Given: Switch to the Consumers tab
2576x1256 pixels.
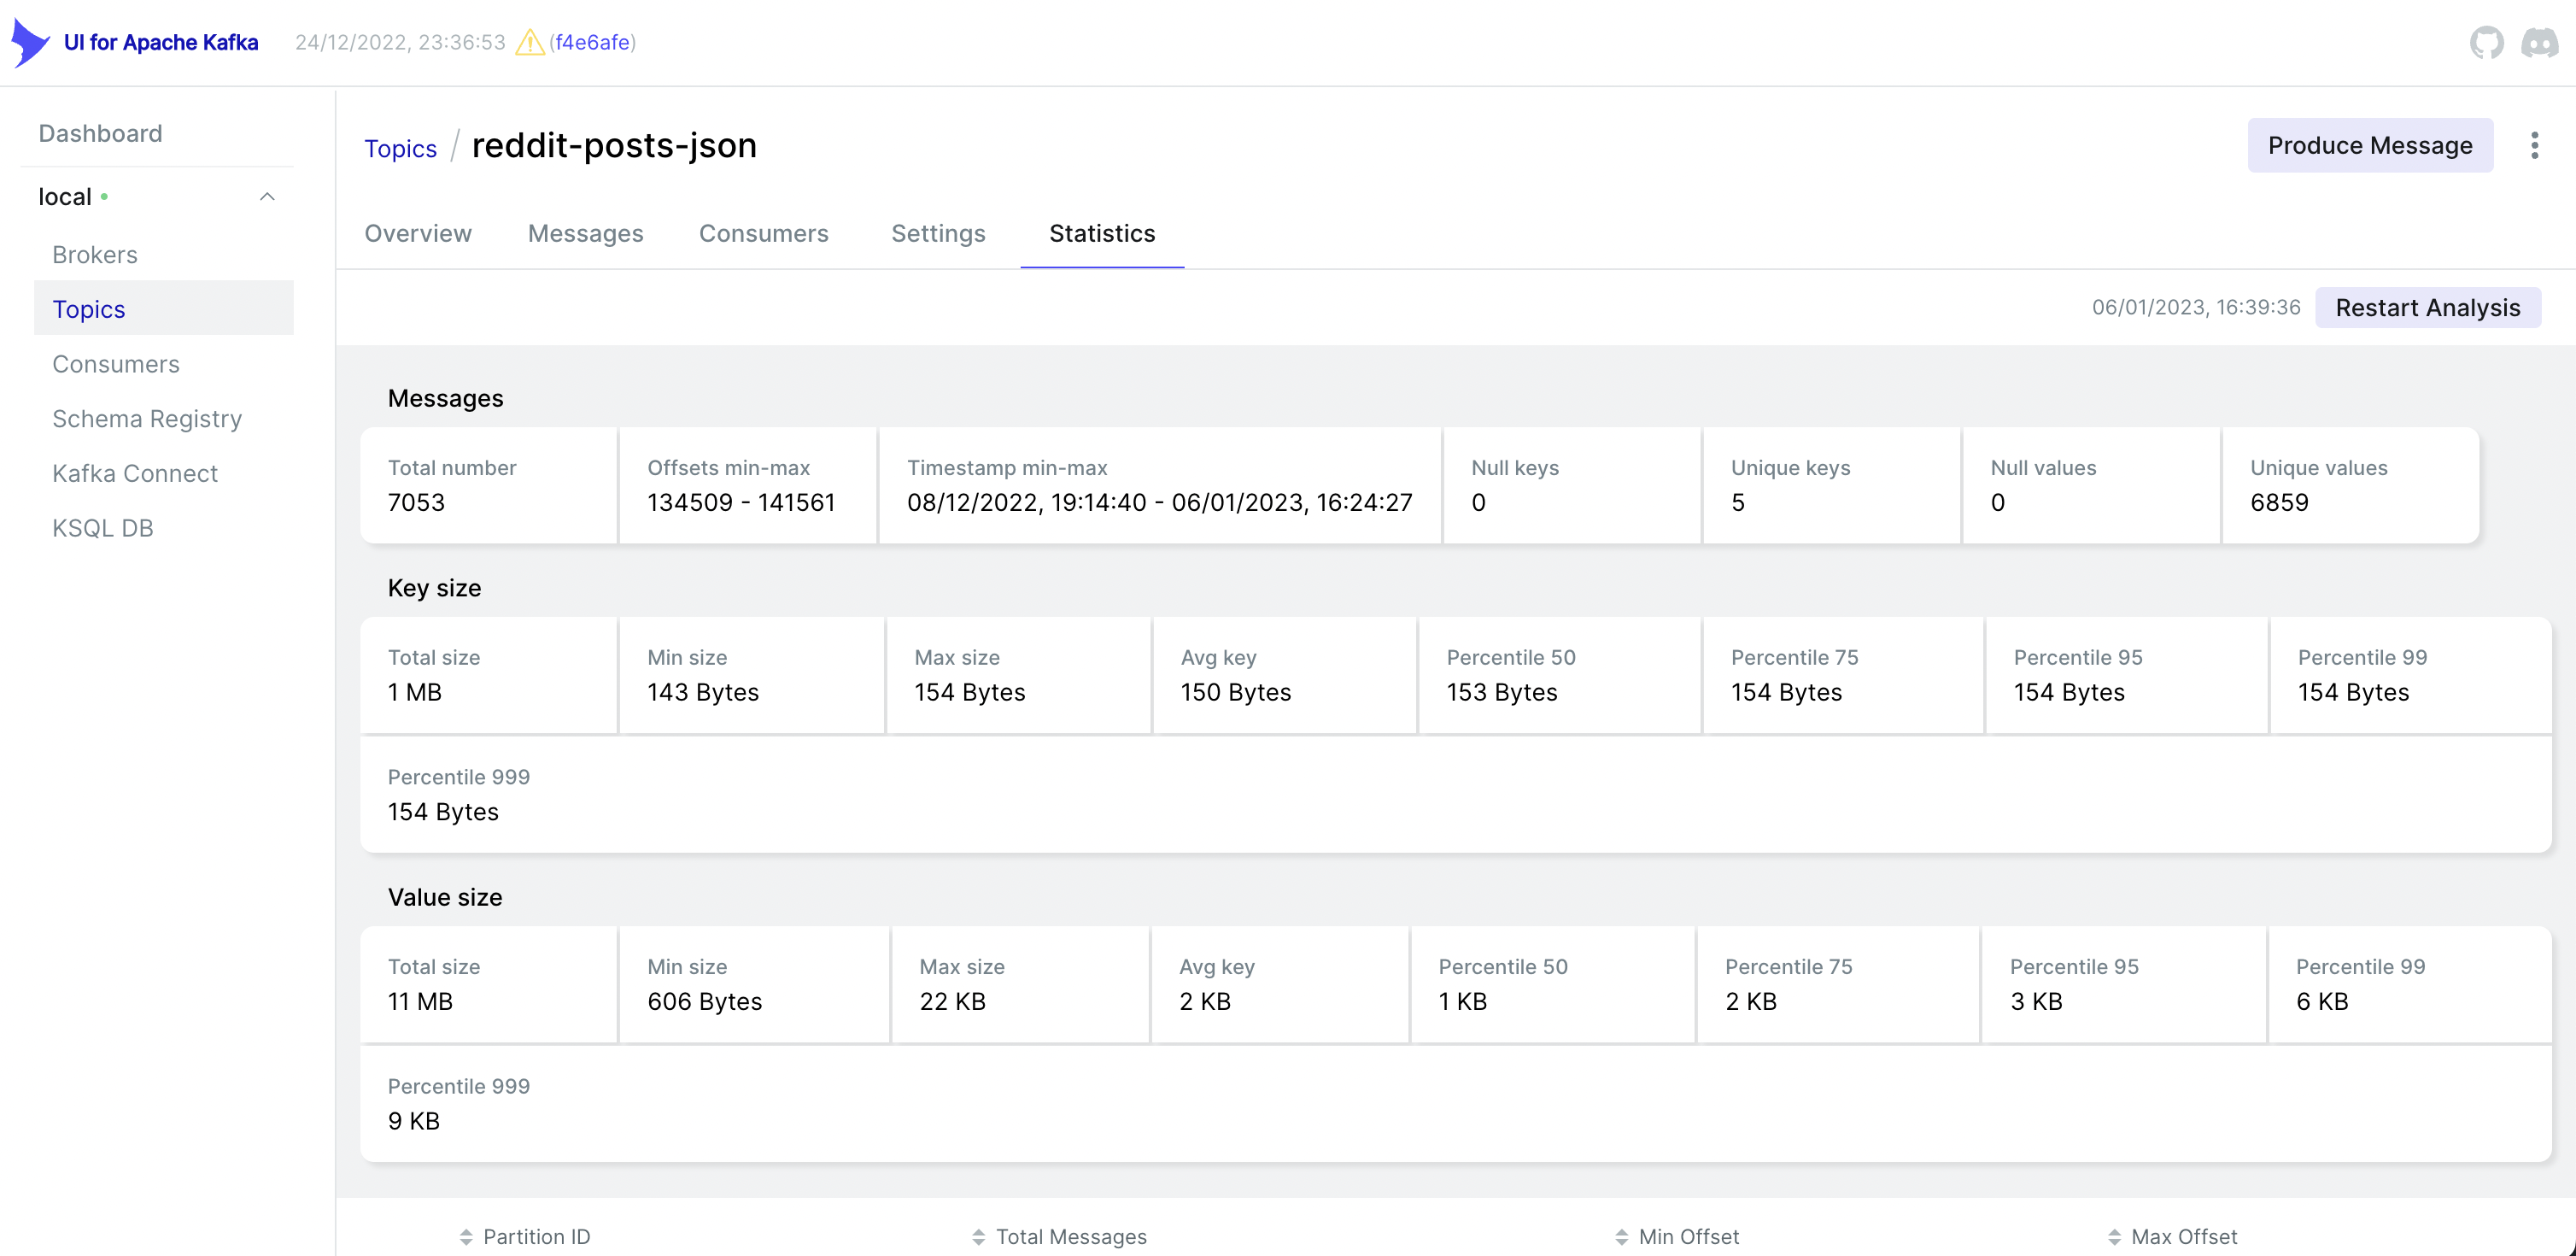Looking at the screenshot, I should (764, 233).
